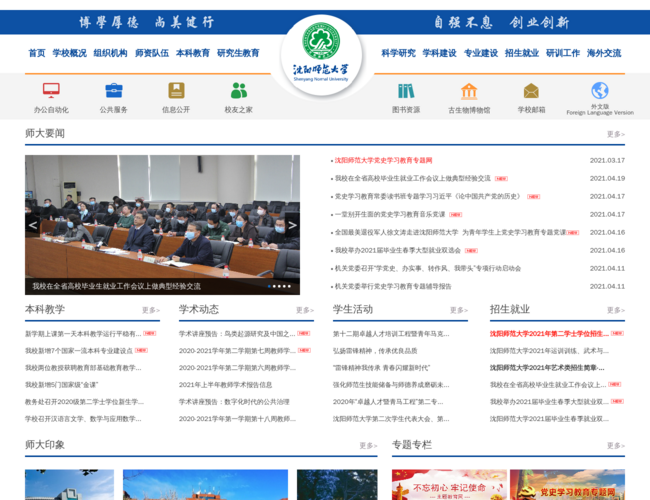Open the 海外交流 menu

pos(604,53)
